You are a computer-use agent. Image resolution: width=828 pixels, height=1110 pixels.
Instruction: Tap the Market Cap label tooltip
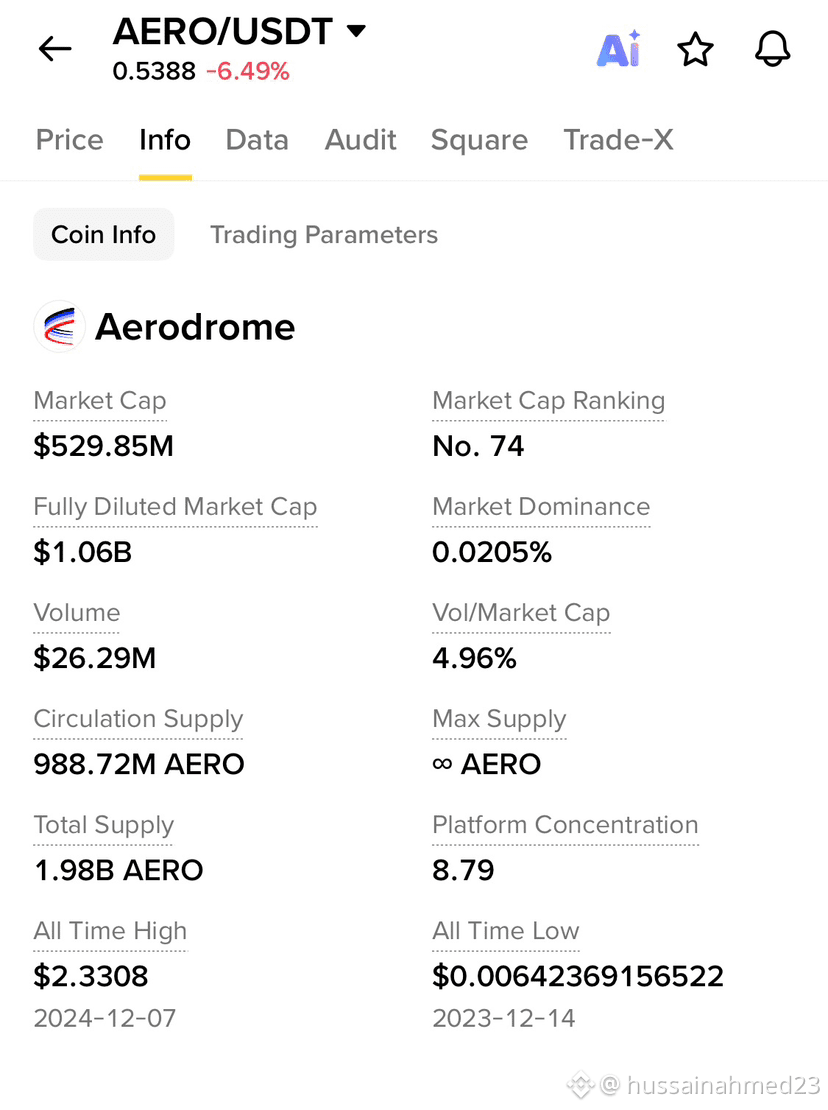(x=100, y=401)
